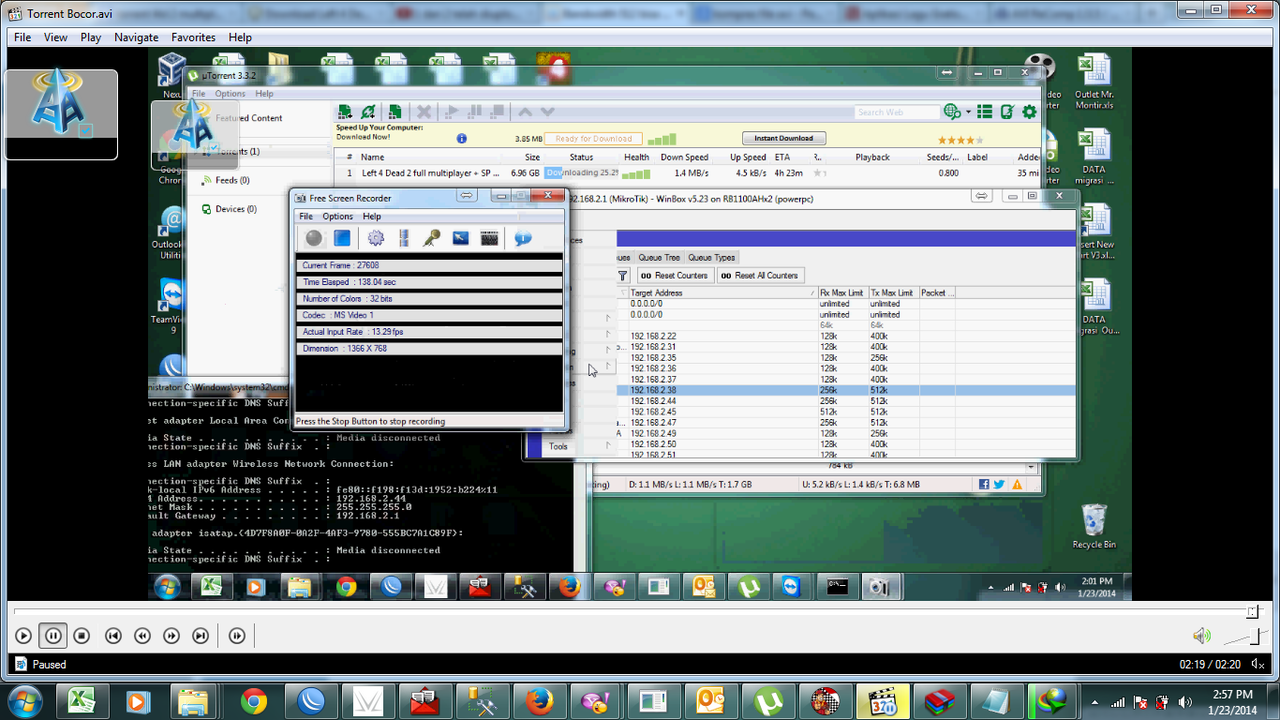Open the player Play menu
The height and width of the screenshot is (720, 1280).
pos(91,37)
